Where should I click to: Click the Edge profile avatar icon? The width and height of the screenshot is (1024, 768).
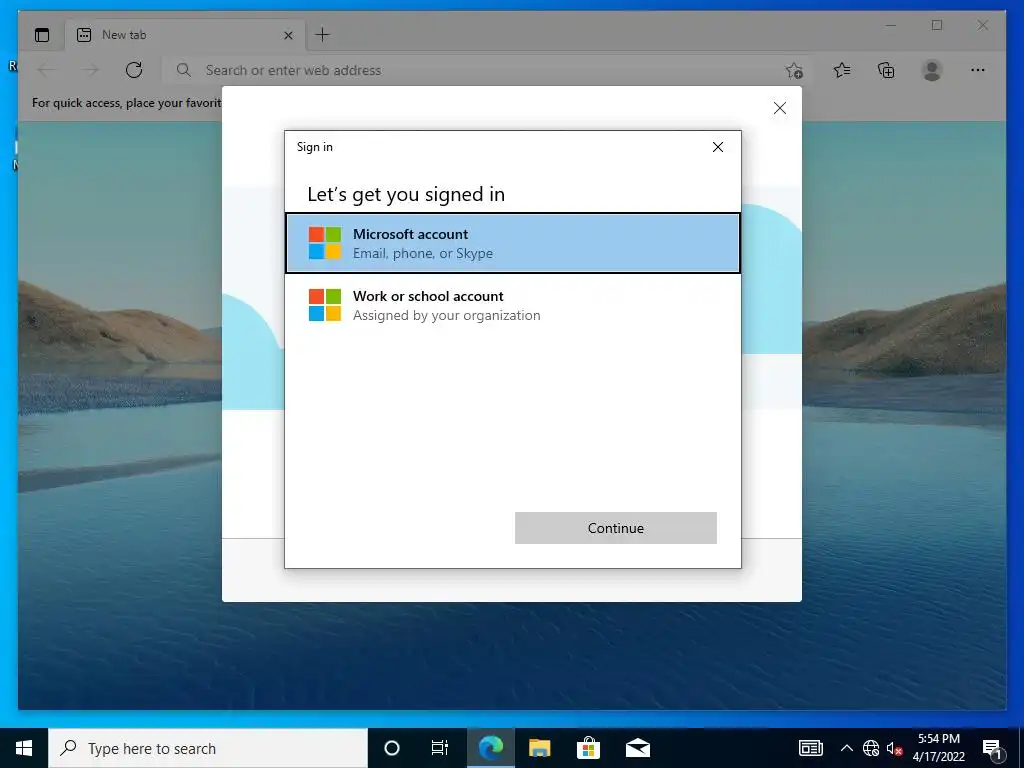(932, 70)
